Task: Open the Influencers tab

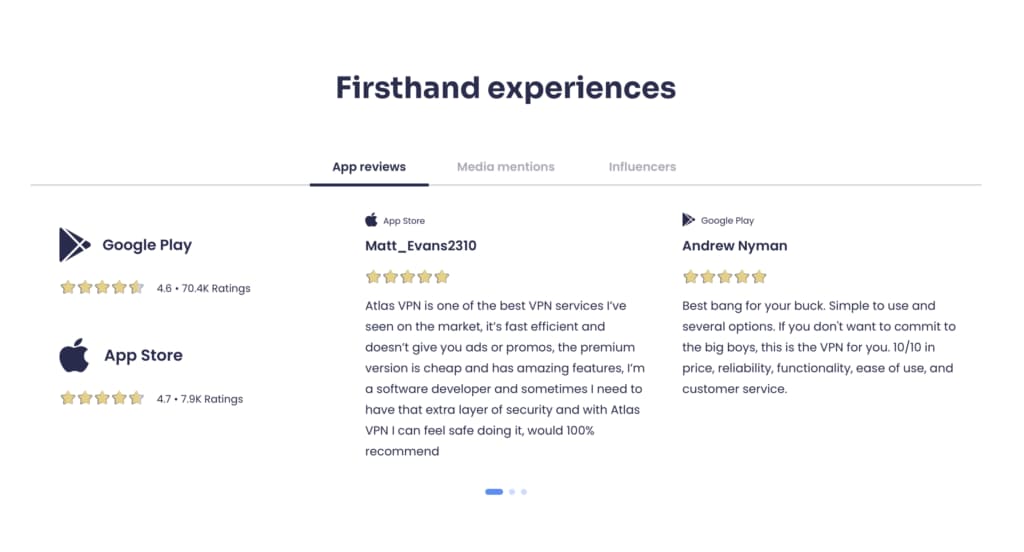Action: point(642,167)
